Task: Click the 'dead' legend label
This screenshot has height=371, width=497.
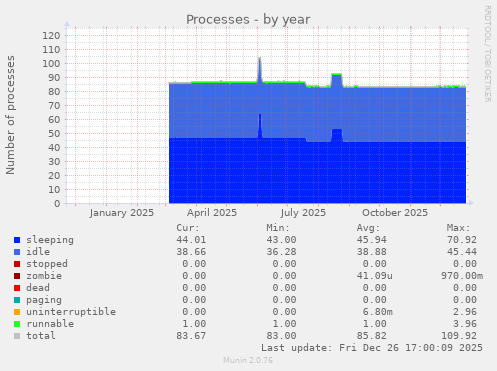Action: (38, 288)
